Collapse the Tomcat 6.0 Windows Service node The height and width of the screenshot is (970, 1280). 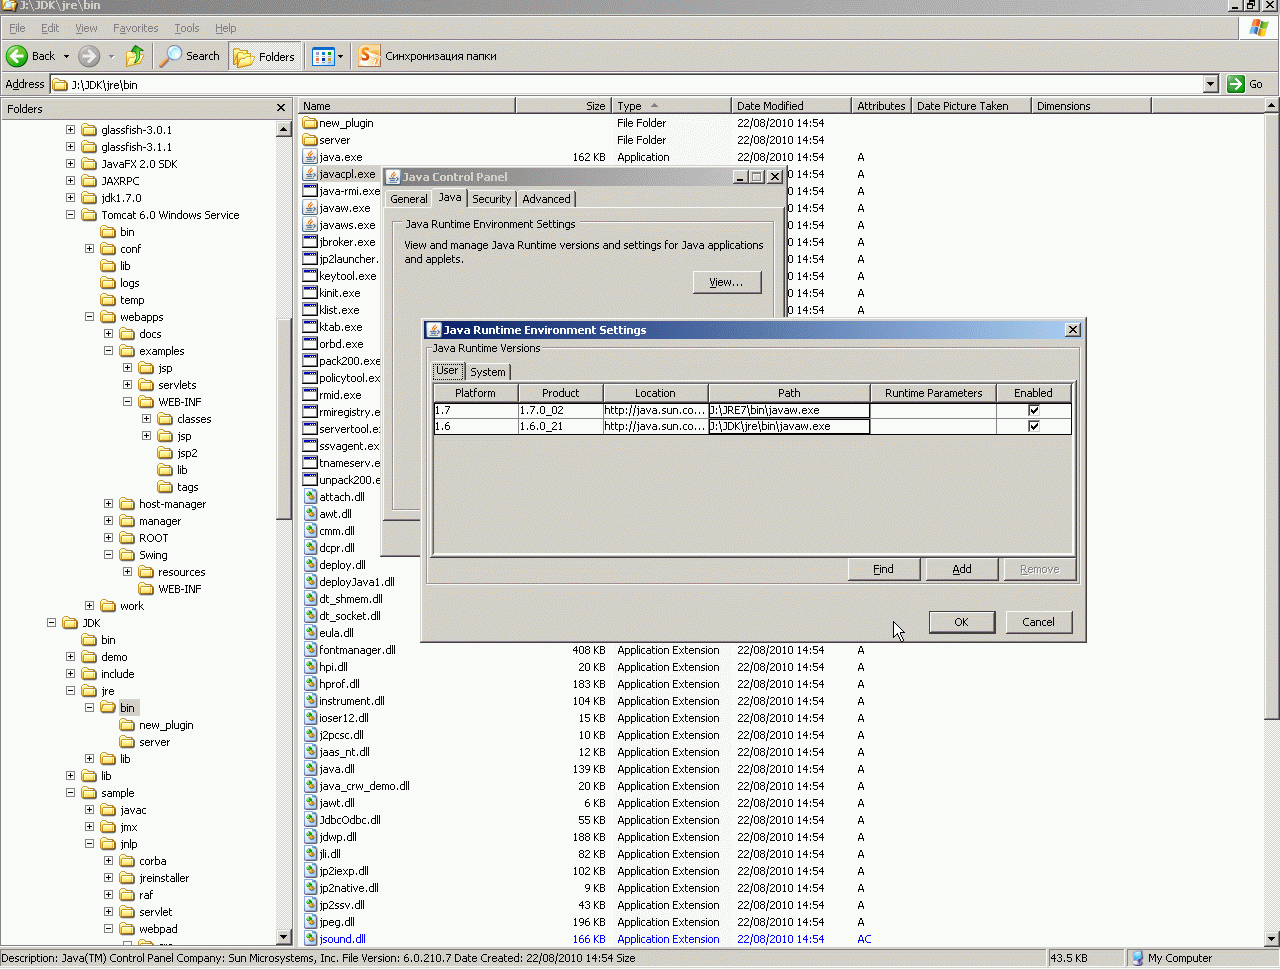click(70, 215)
